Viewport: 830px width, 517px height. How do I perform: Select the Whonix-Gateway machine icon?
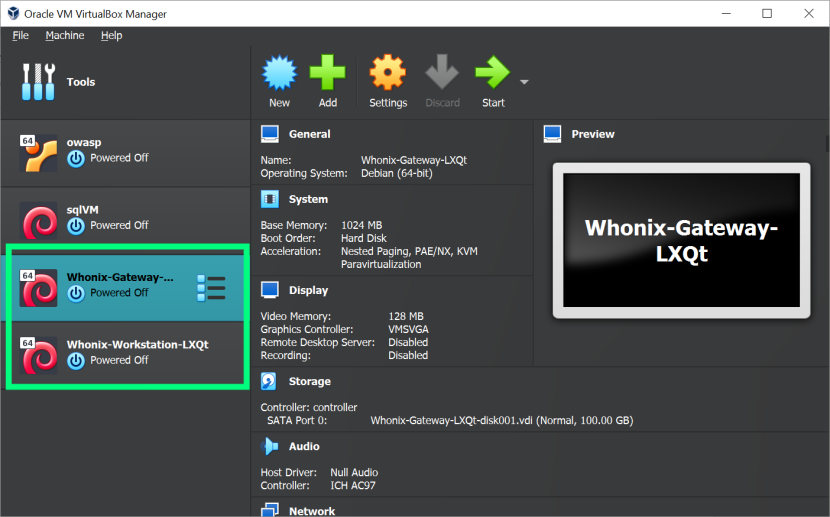point(38,288)
